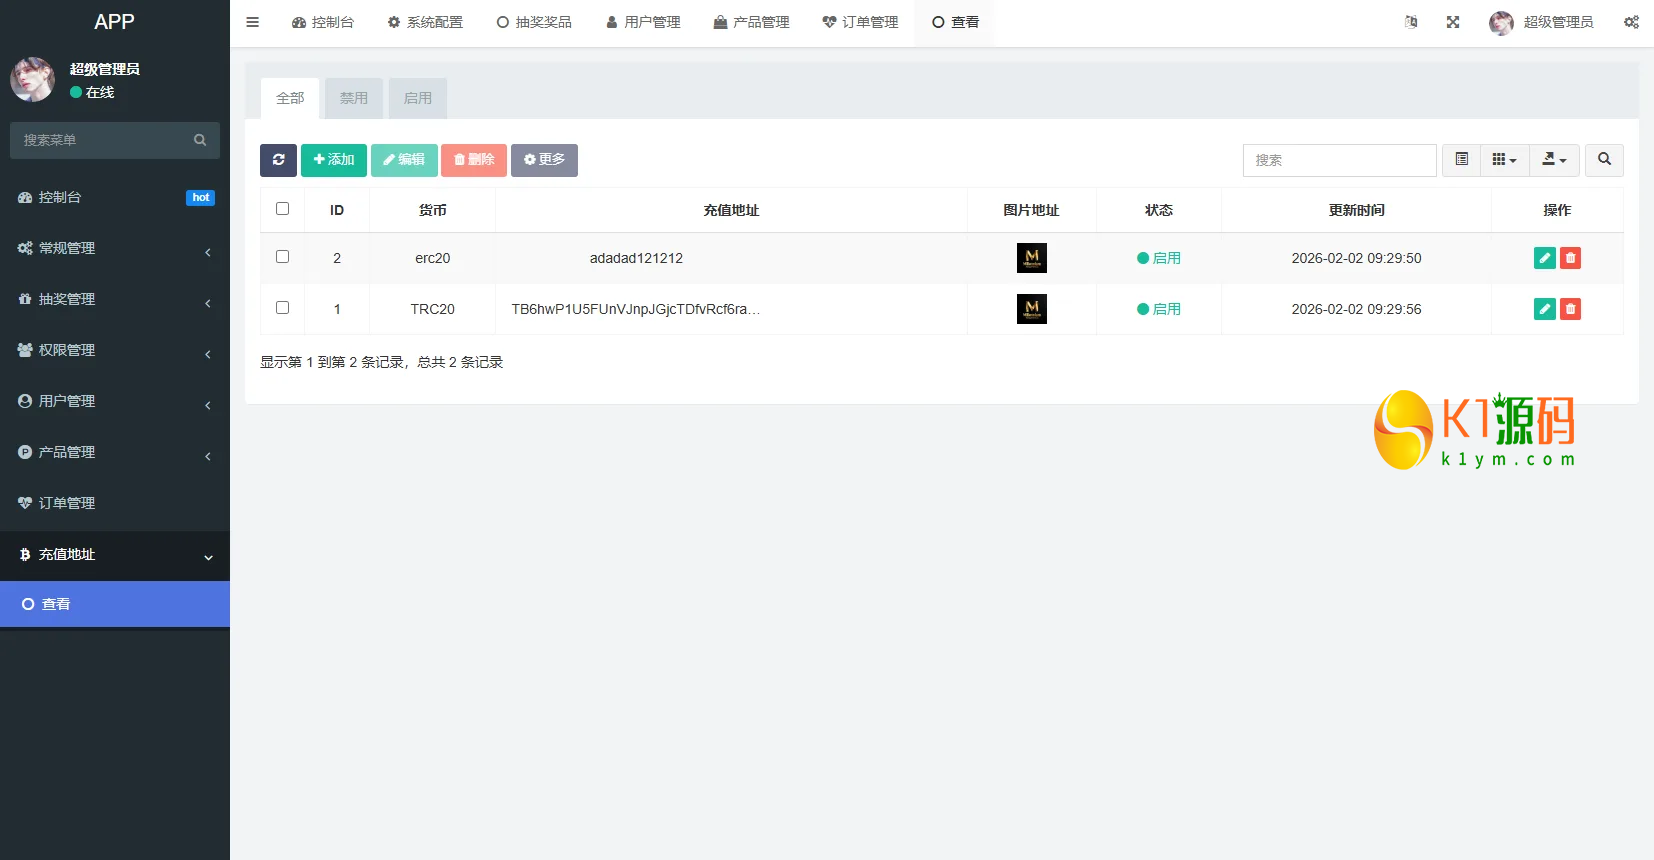Switch to the 全部 tab
This screenshot has height=860, width=1654.
pyautogui.click(x=290, y=98)
